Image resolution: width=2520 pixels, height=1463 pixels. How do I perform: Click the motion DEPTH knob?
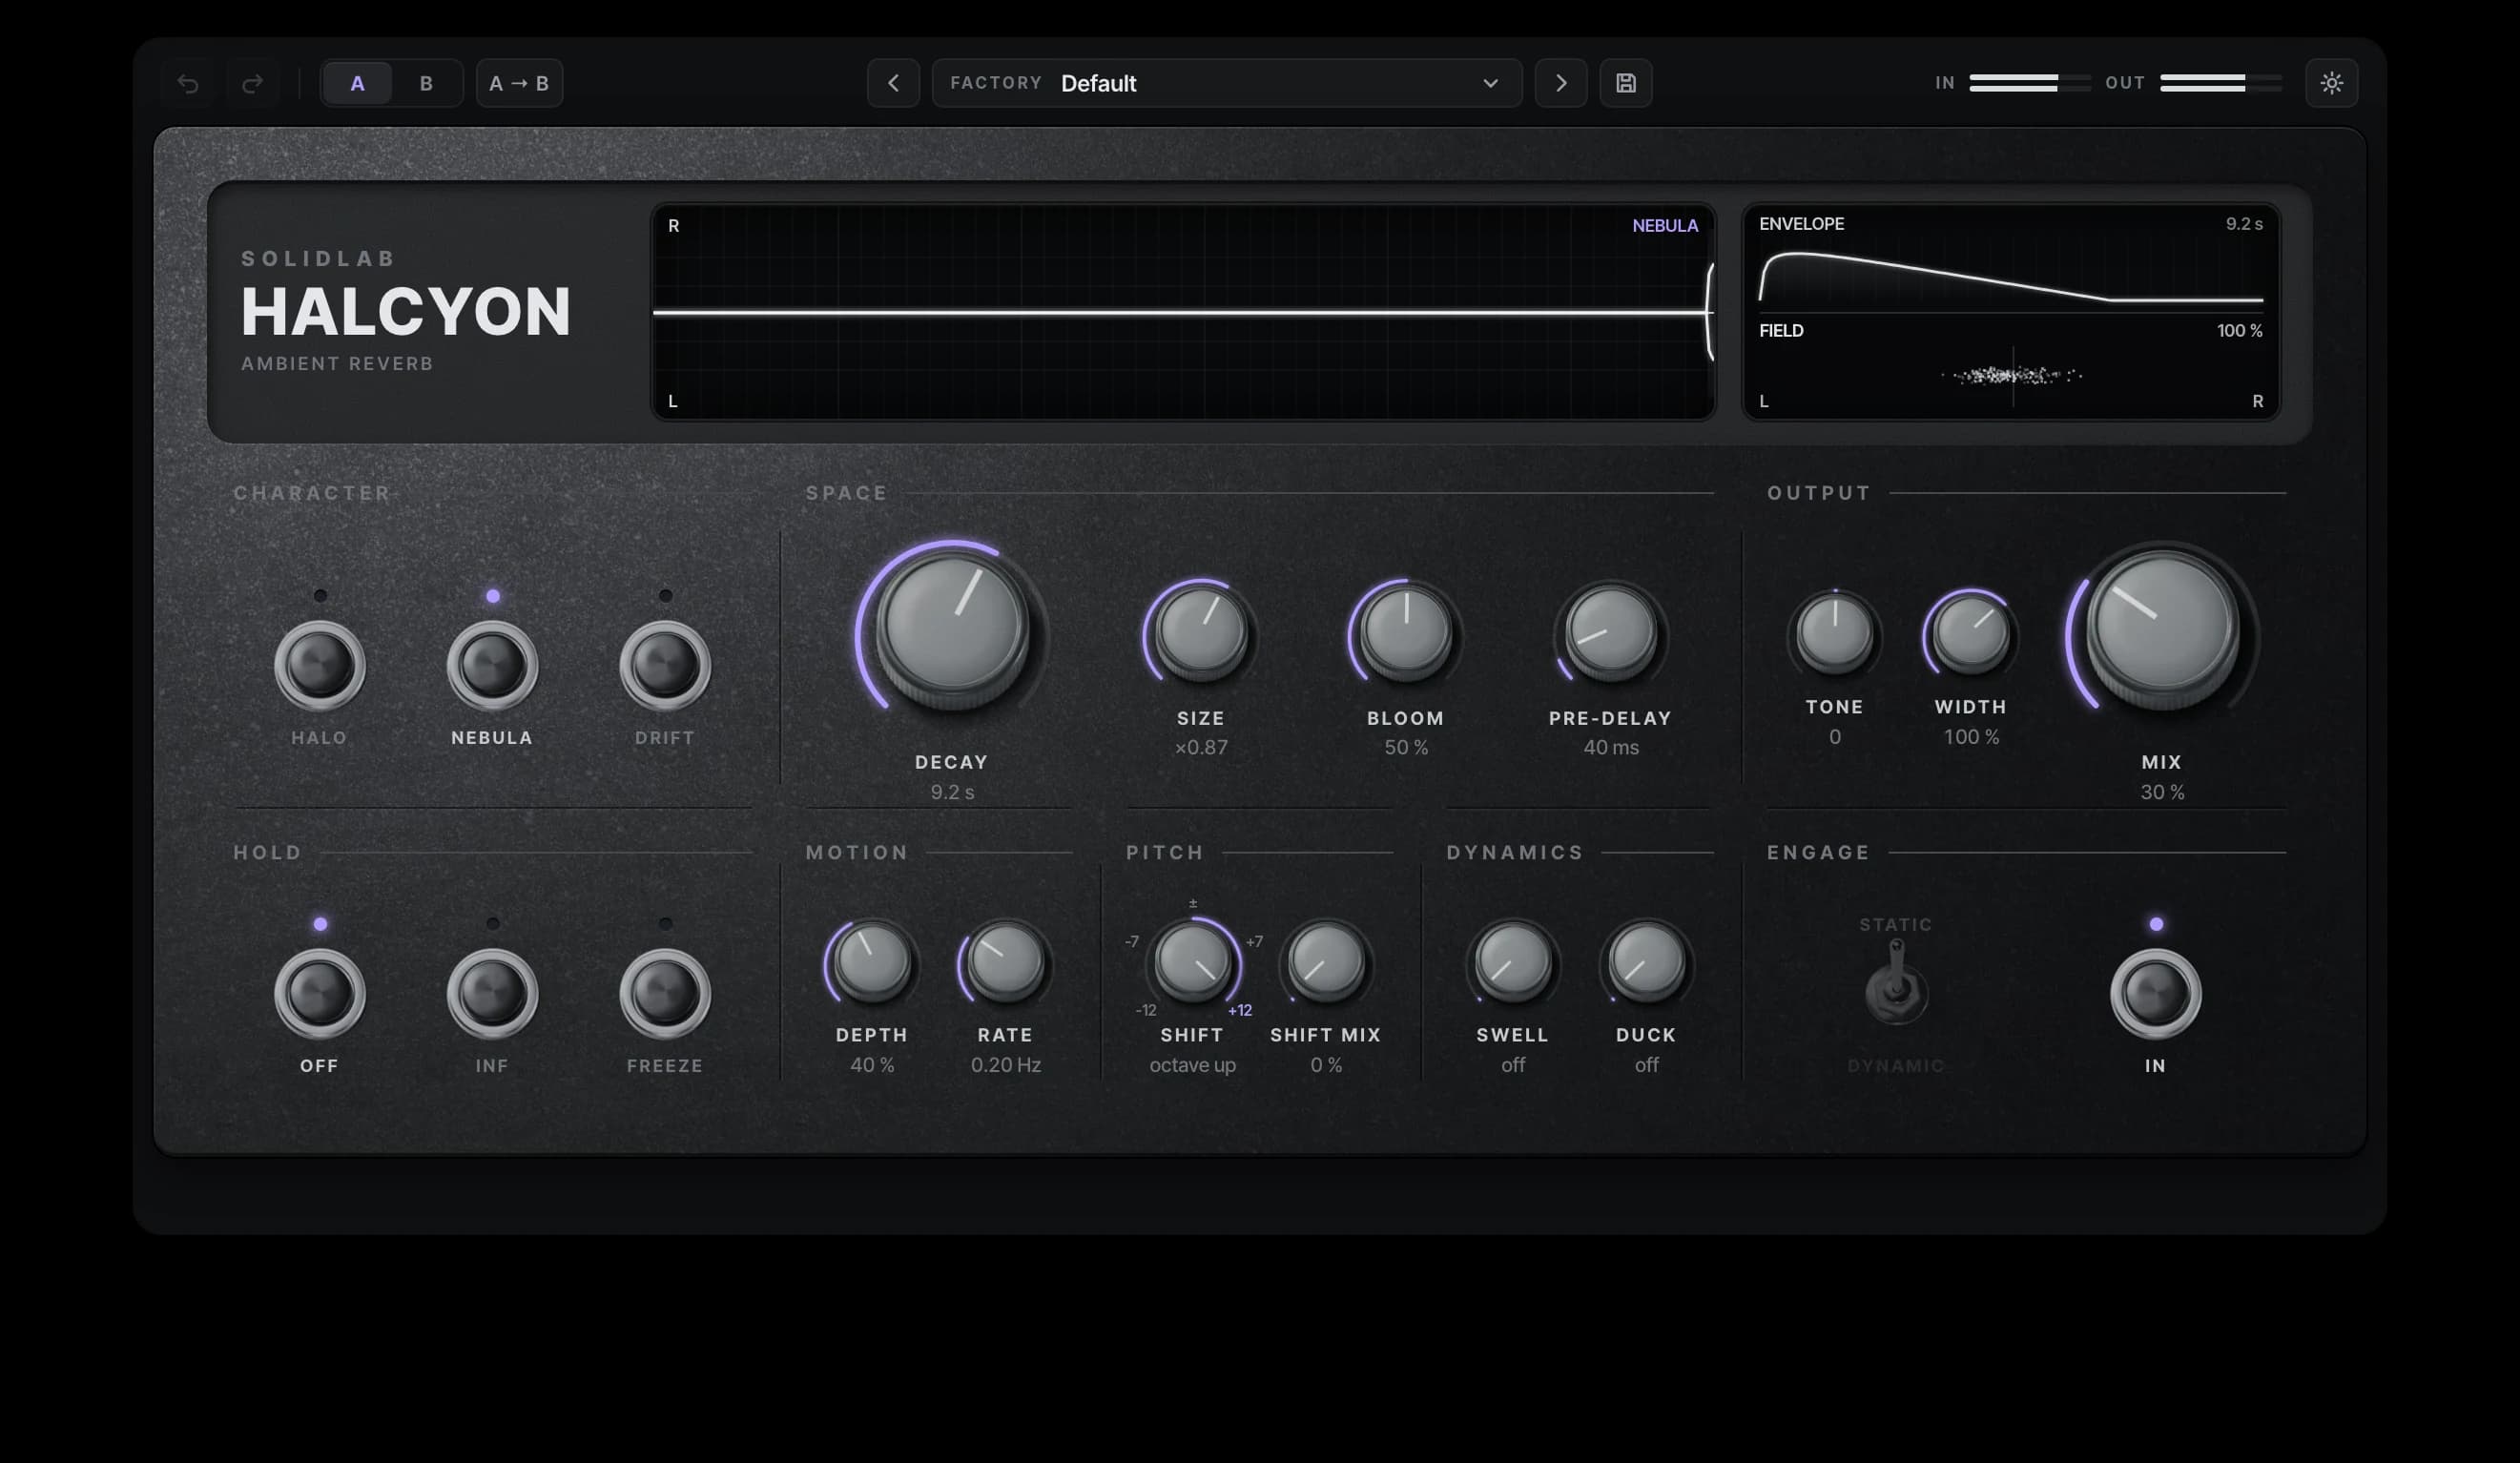pyautogui.click(x=872, y=963)
